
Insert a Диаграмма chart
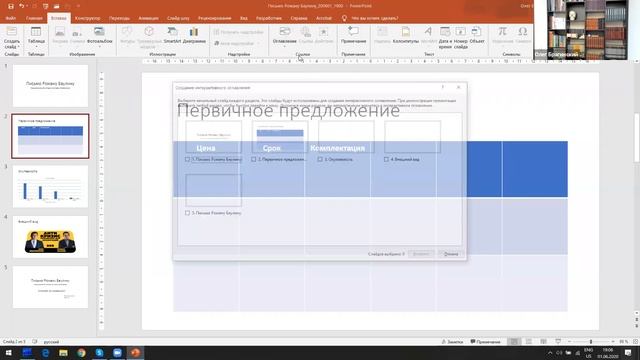pos(194,36)
